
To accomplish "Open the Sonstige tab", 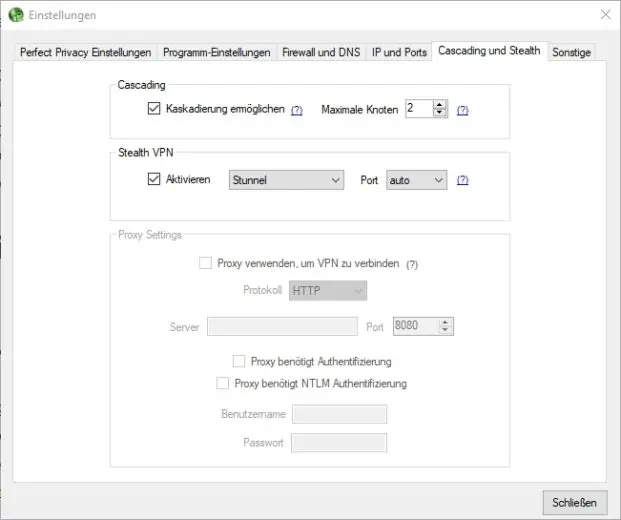I will (571, 52).
